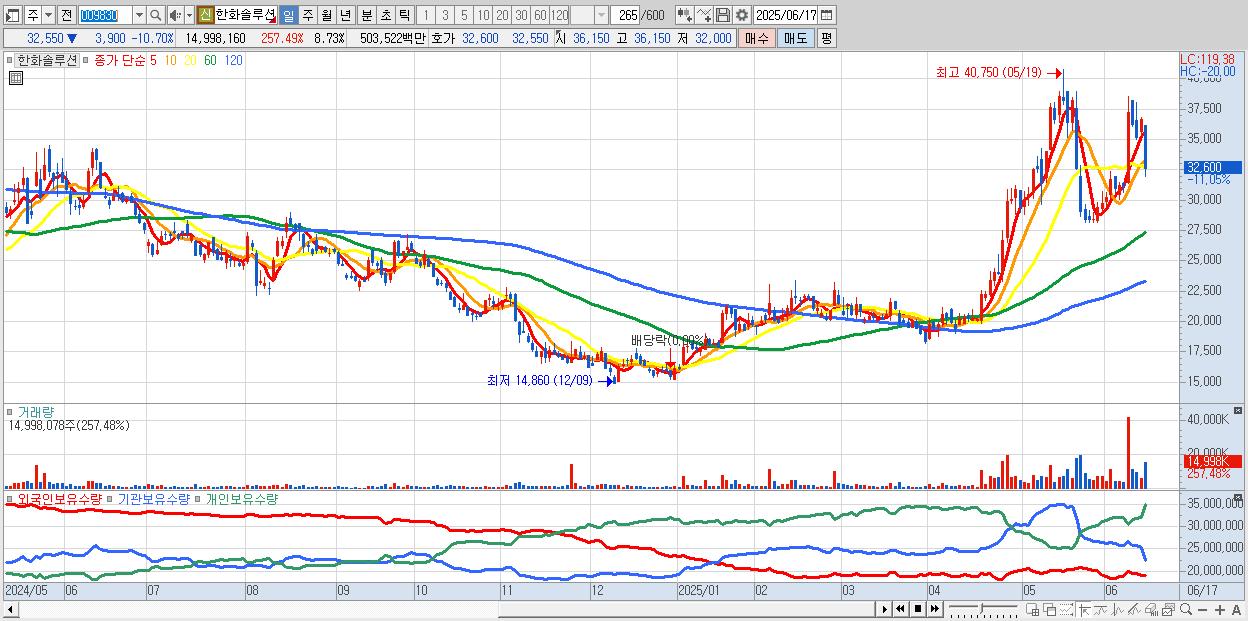Click the overlapping windows icon in bottom toolbar
1248x621 pixels.
coord(1050,609)
